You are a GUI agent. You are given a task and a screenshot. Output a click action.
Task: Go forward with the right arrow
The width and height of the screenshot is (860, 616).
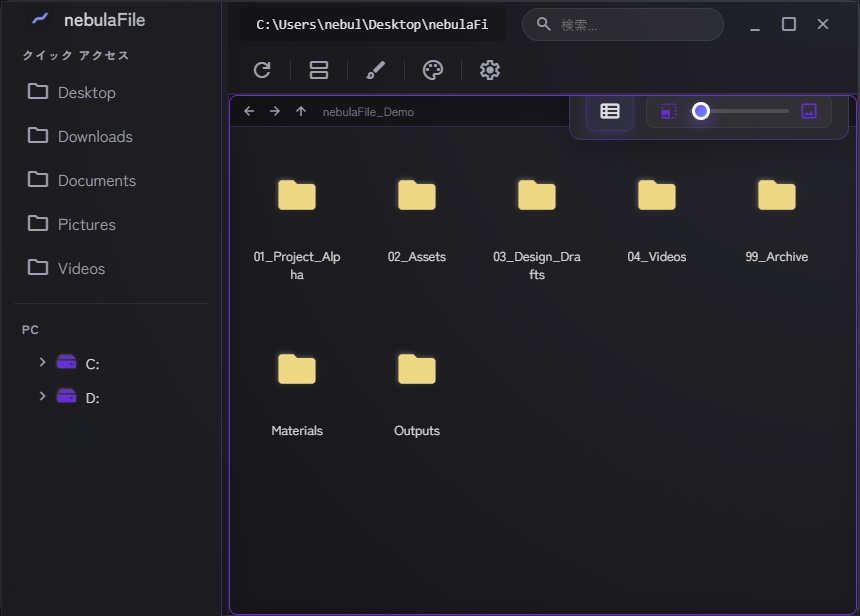275,111
